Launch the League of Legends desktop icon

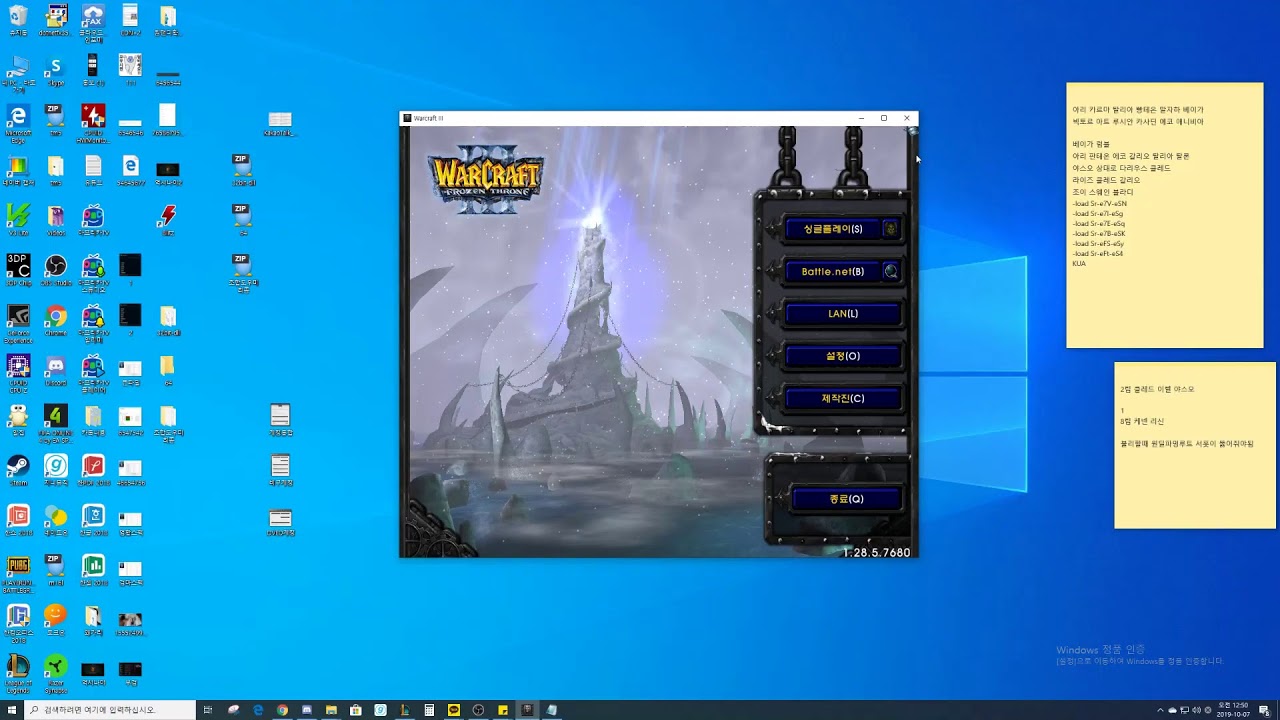click(x=18, y=673)
